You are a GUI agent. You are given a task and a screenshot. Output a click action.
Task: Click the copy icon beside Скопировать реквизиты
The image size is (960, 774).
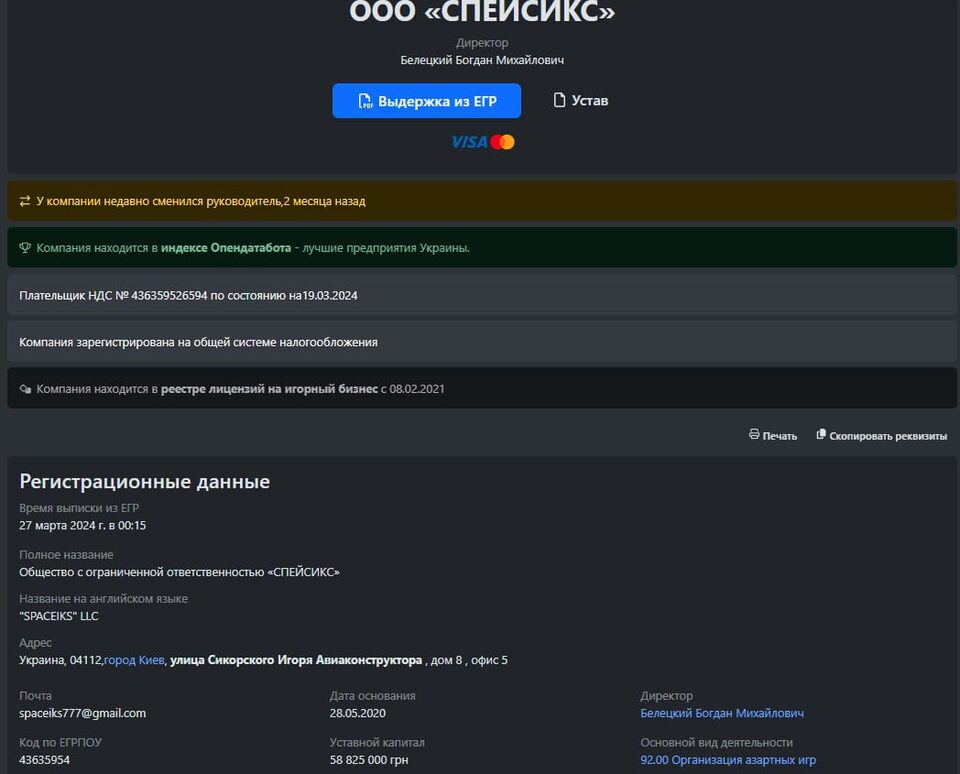[821, 435]
